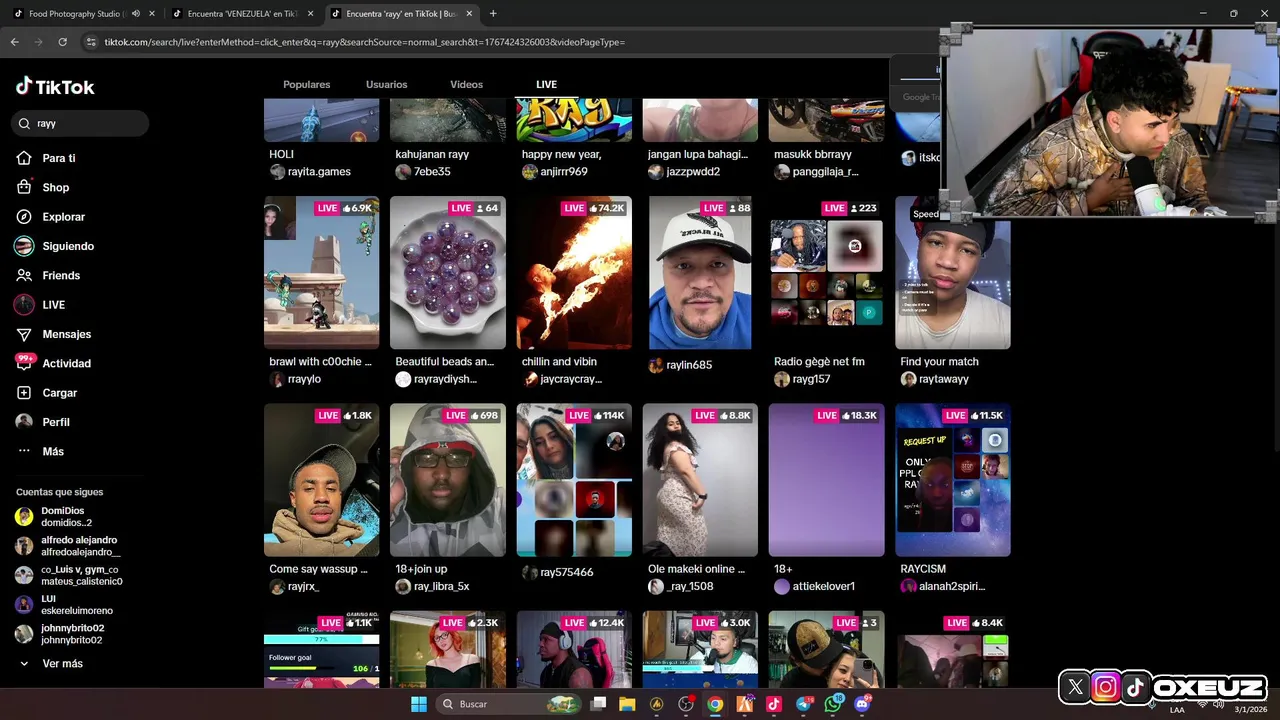1280x720 pixels.
Task: Open the Shop bag icon
Action: click(24, 187)
